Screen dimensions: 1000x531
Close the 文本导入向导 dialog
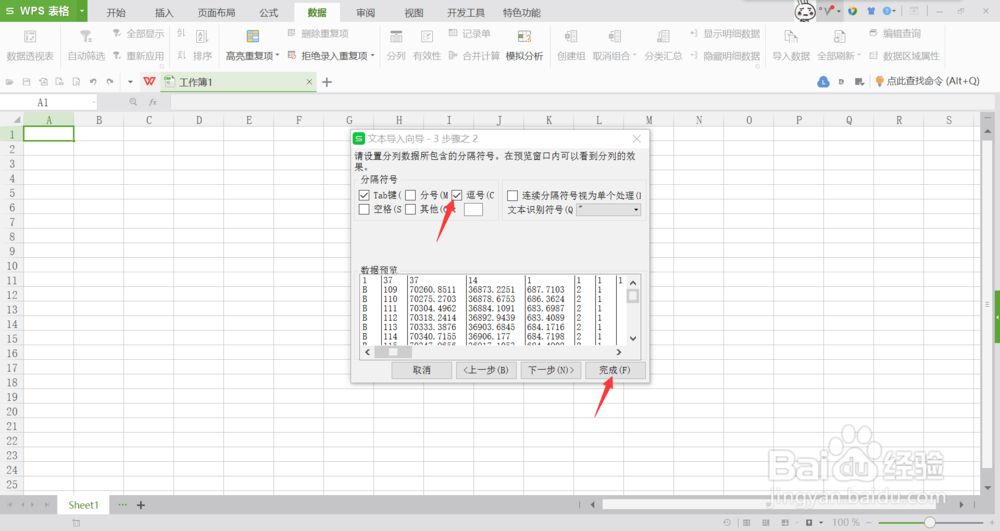click(636, 138)
